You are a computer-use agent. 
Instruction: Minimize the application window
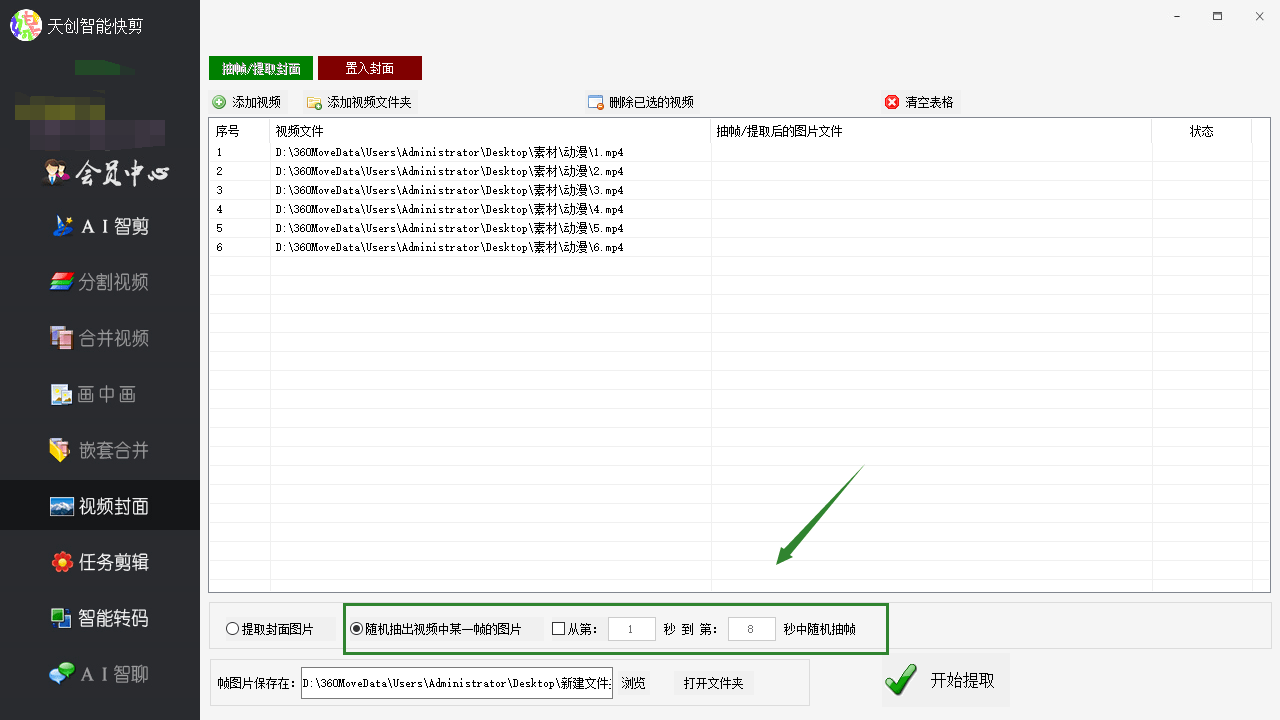point(1175,16)
